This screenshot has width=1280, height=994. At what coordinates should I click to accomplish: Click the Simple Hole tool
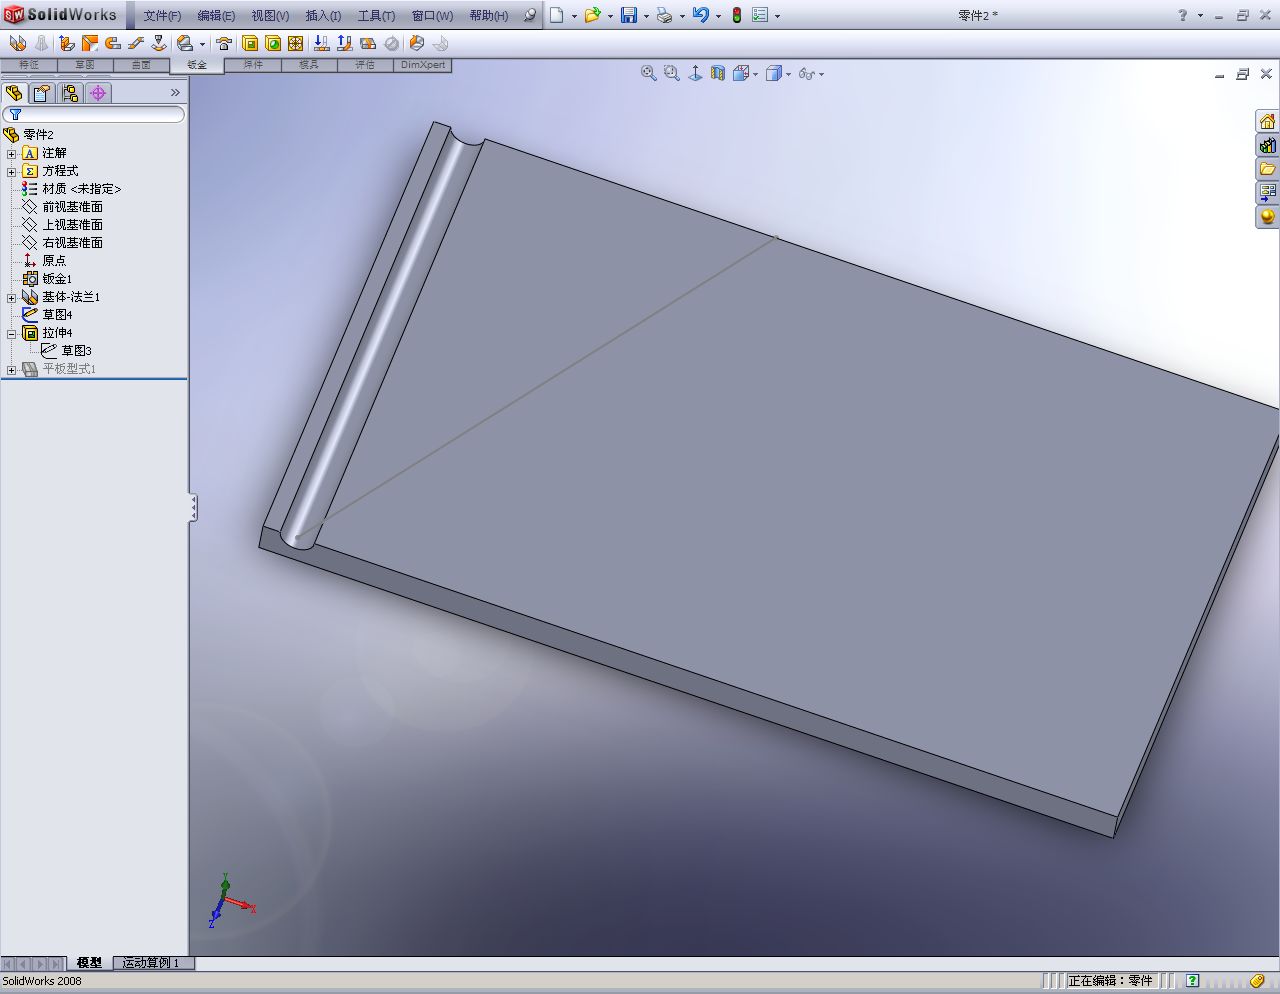click(x=273, y=43)
